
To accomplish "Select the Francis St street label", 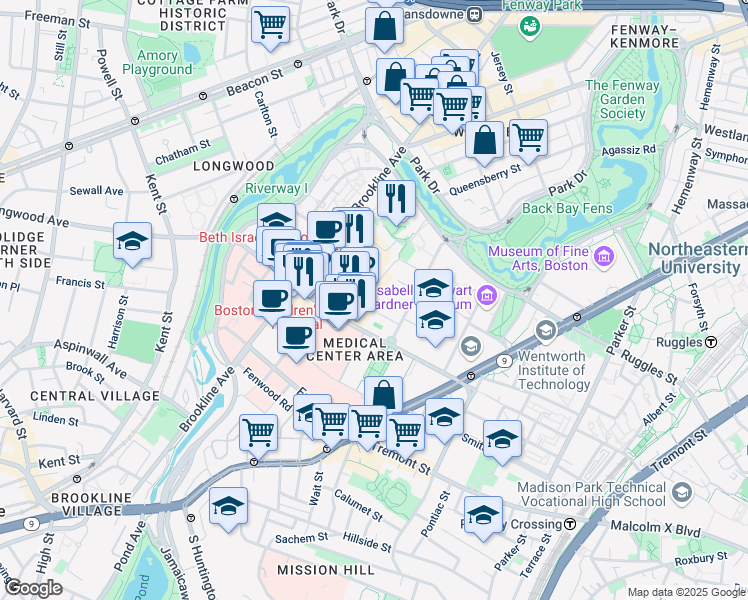I will coord(80,282).
